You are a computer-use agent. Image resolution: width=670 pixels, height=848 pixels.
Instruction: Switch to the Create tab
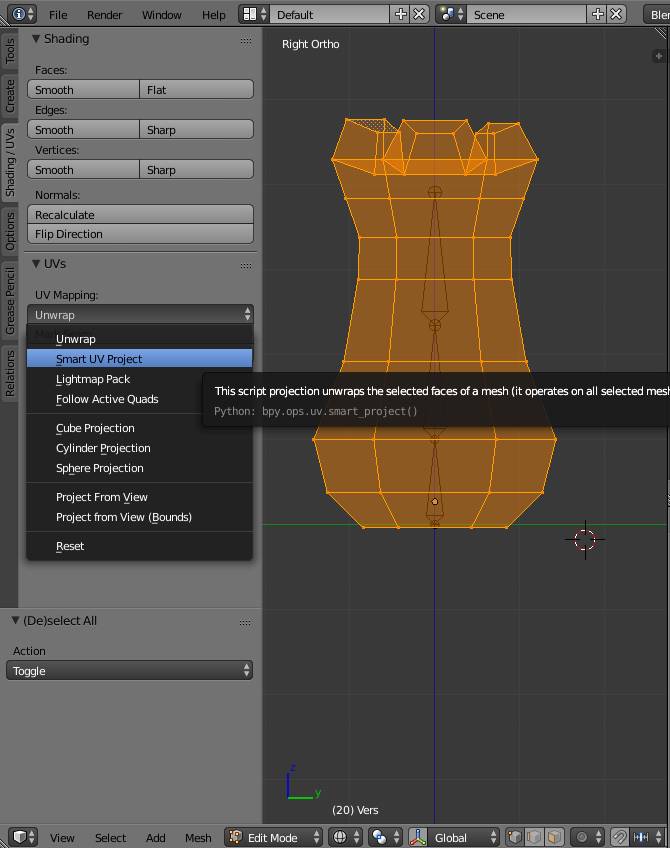tap(9, 96)
